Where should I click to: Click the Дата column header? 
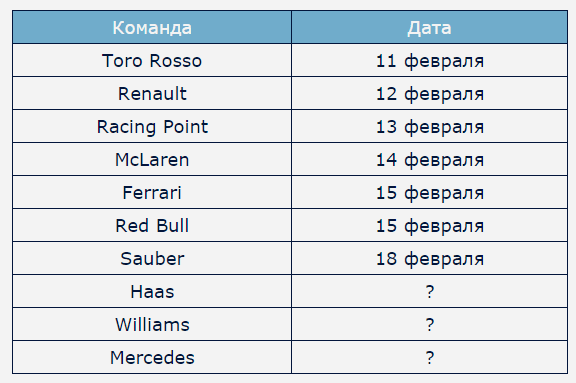coord(429,28)
